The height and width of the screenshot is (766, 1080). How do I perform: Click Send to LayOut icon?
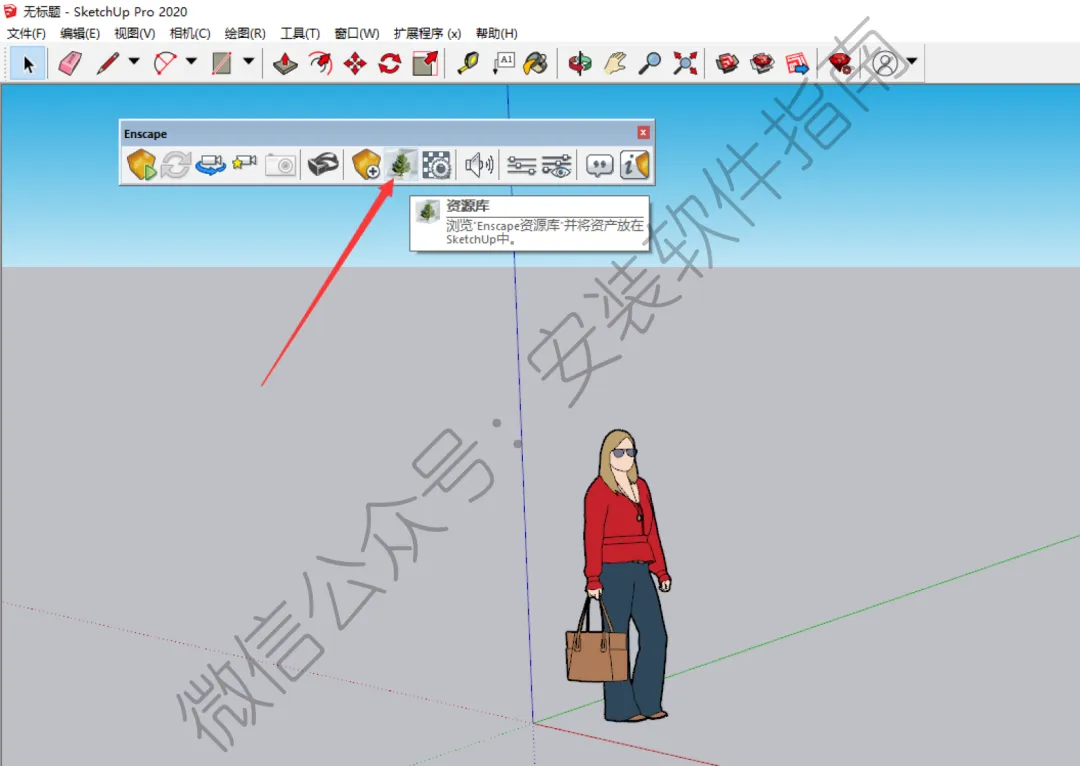[x=798, y=63]
